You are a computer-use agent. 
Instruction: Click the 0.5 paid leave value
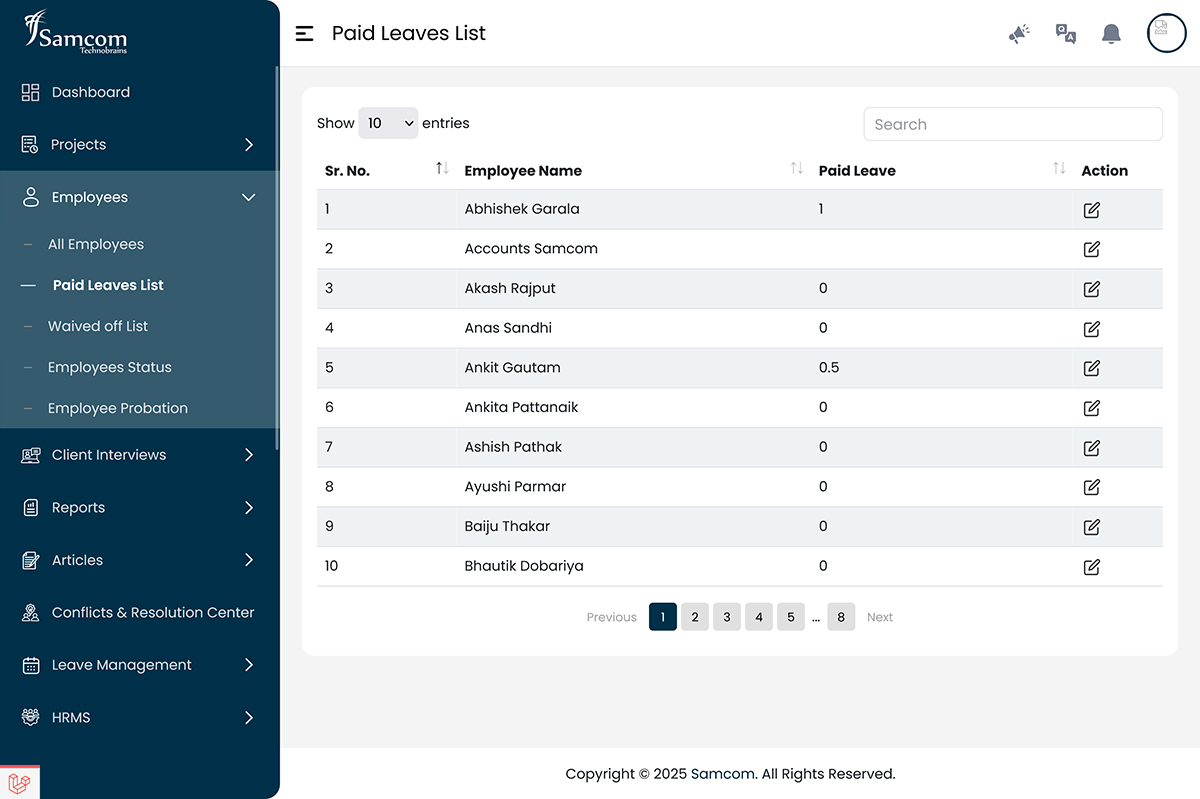829,367
